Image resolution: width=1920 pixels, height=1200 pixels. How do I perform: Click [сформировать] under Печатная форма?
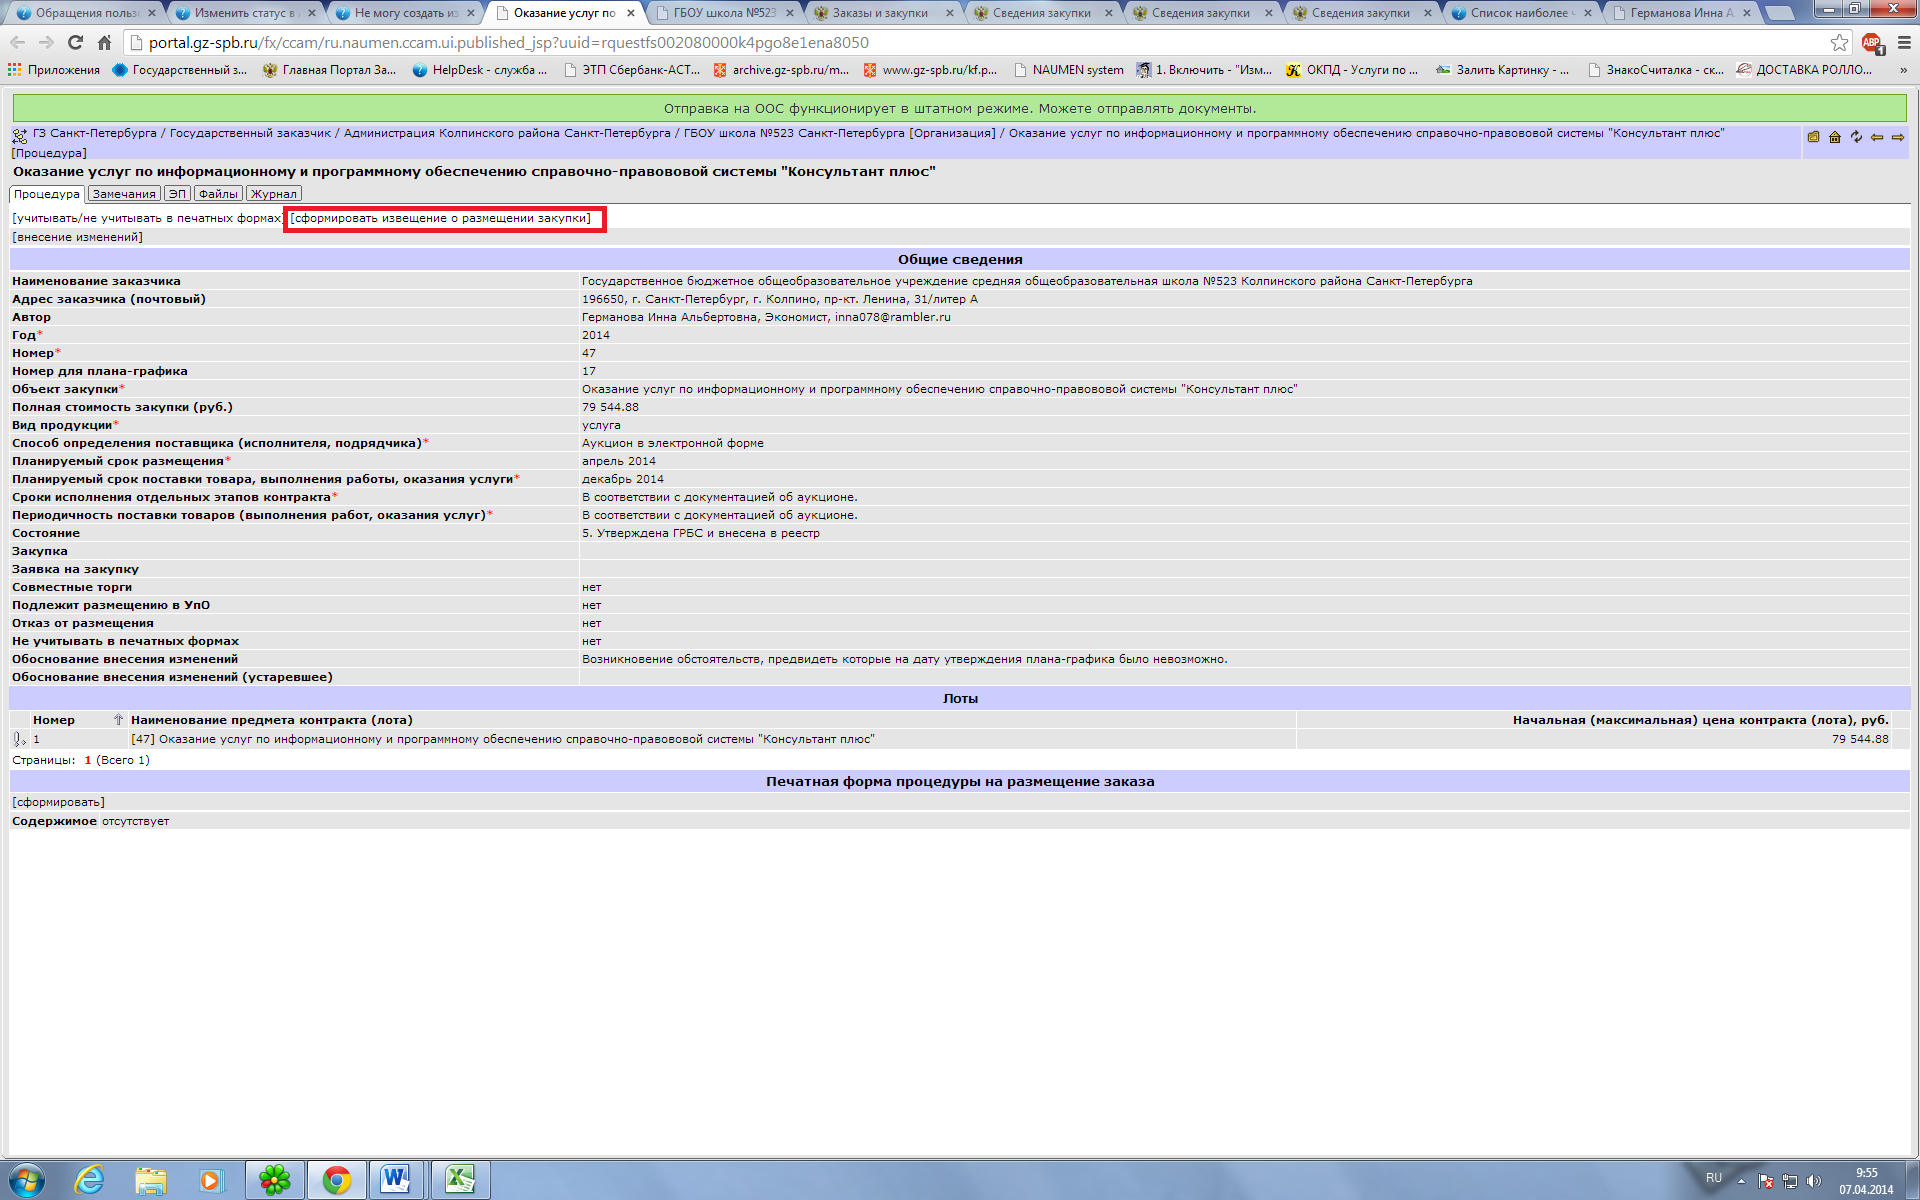click(58, 802)
